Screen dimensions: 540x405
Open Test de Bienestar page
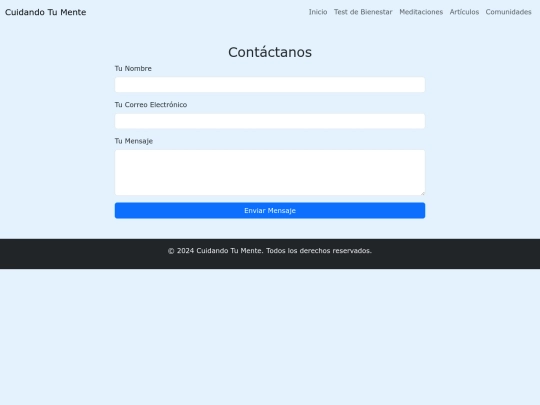[363, 12]
